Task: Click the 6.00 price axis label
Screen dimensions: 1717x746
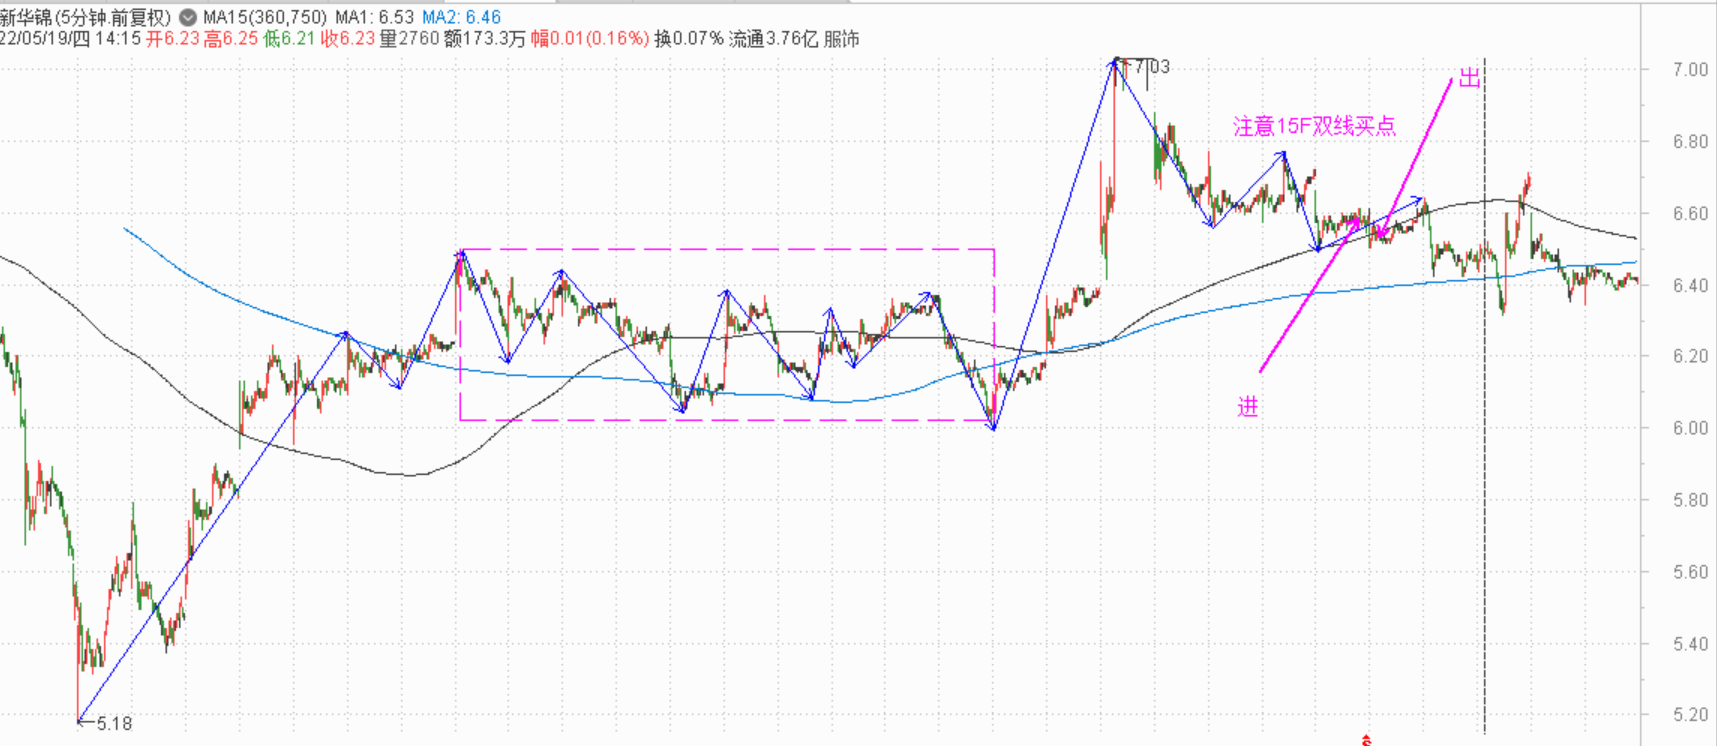Action: pos(1690,428)
